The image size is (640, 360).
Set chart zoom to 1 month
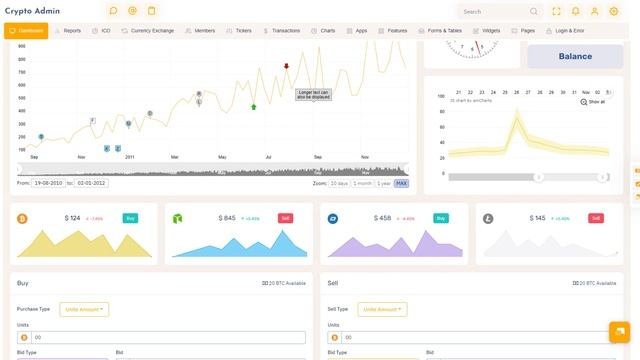pyautogui.click(x=362, y=184)
